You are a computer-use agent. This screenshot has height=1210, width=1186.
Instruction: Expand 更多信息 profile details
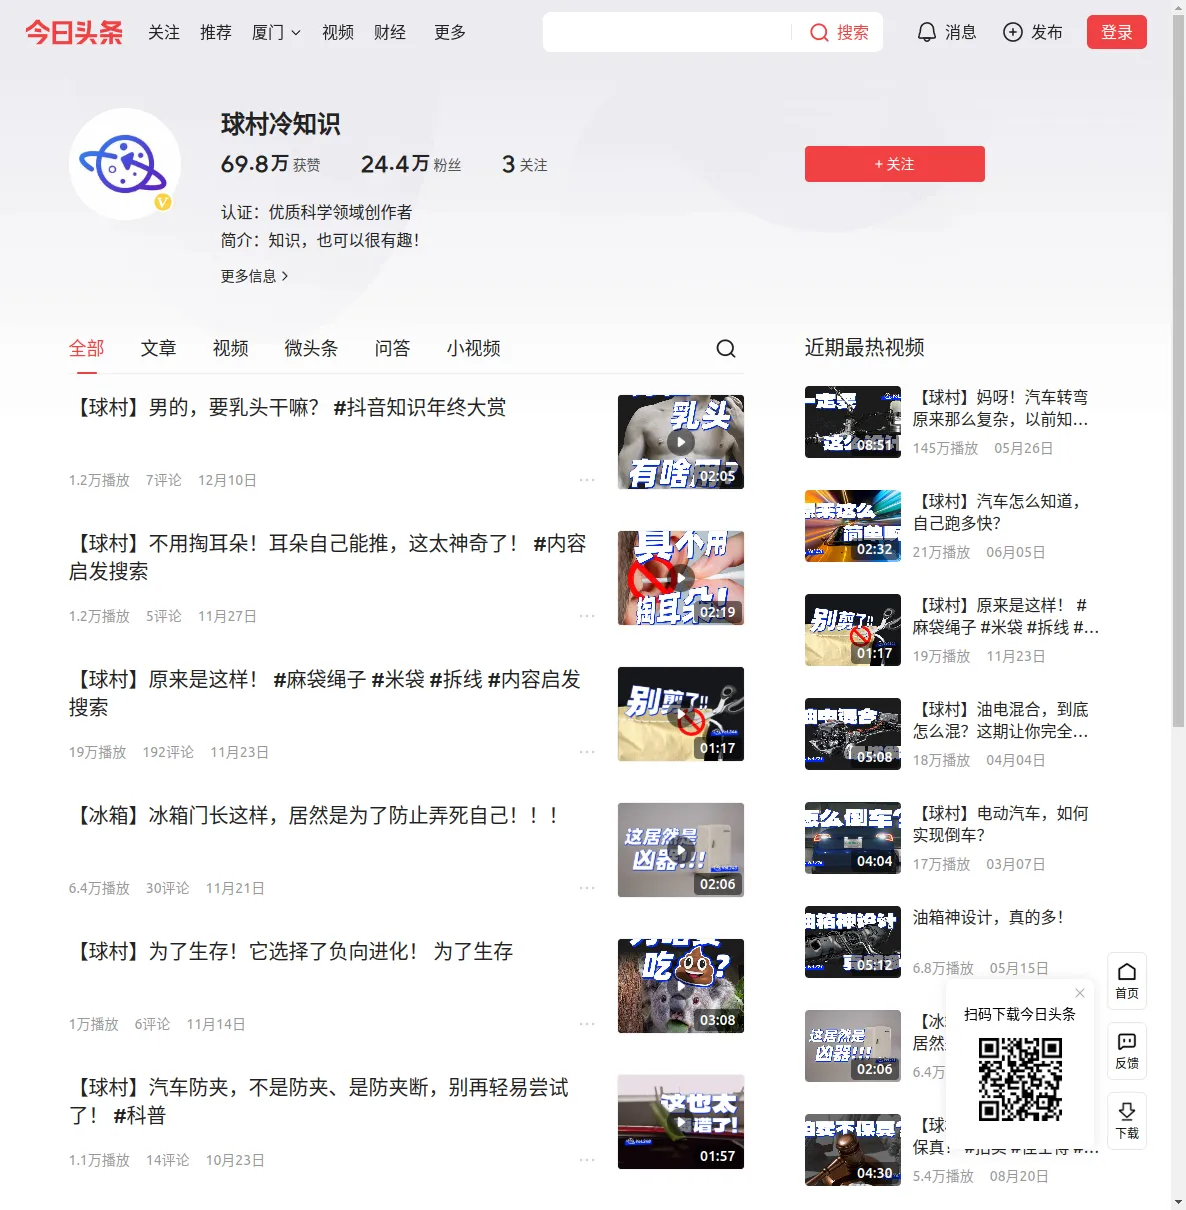coord(255,276)
